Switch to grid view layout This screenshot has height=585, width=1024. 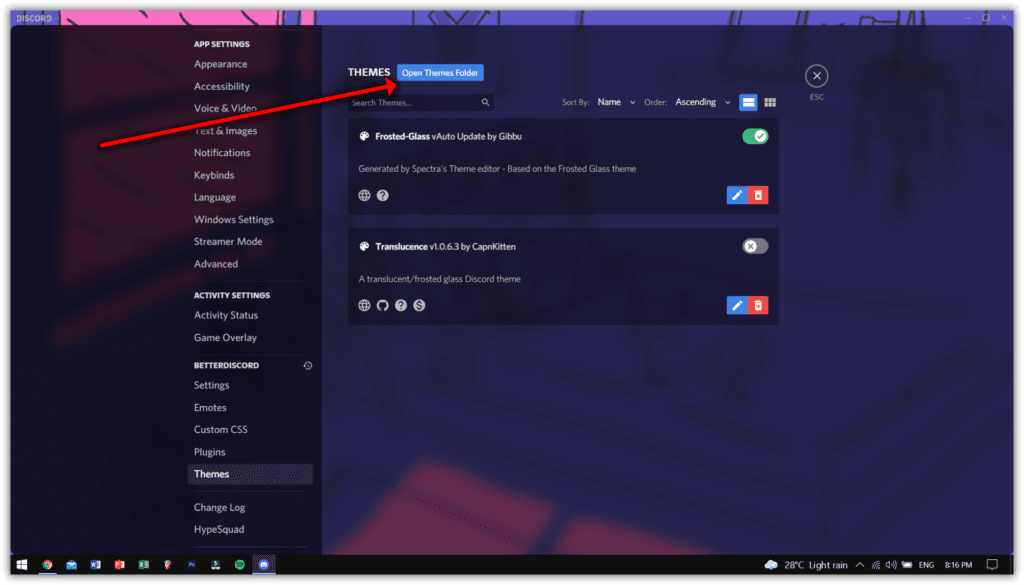[x=771, y=103]
